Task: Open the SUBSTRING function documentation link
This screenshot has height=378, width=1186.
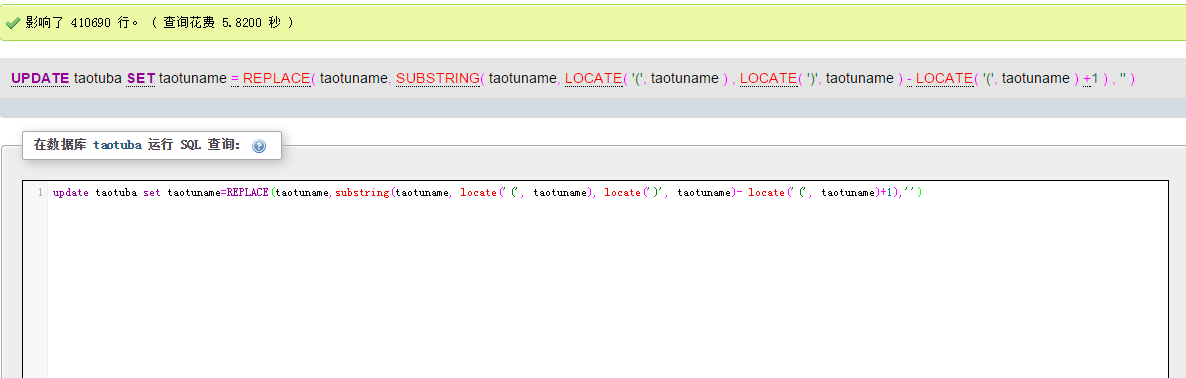Action: point(437,78)
